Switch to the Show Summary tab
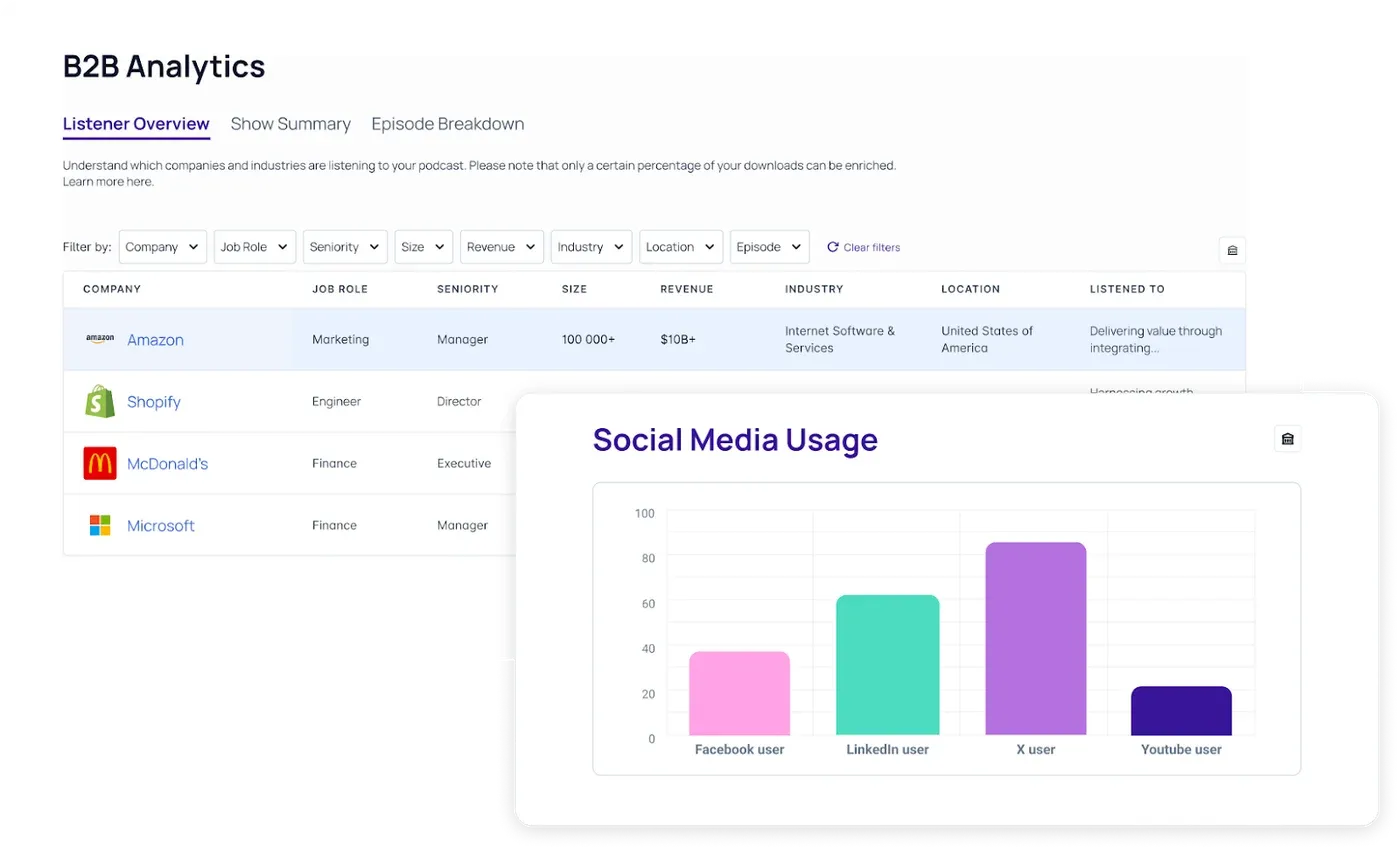Image resolution: width=1400 pixels, height=851 pixels. pos(290,124)
